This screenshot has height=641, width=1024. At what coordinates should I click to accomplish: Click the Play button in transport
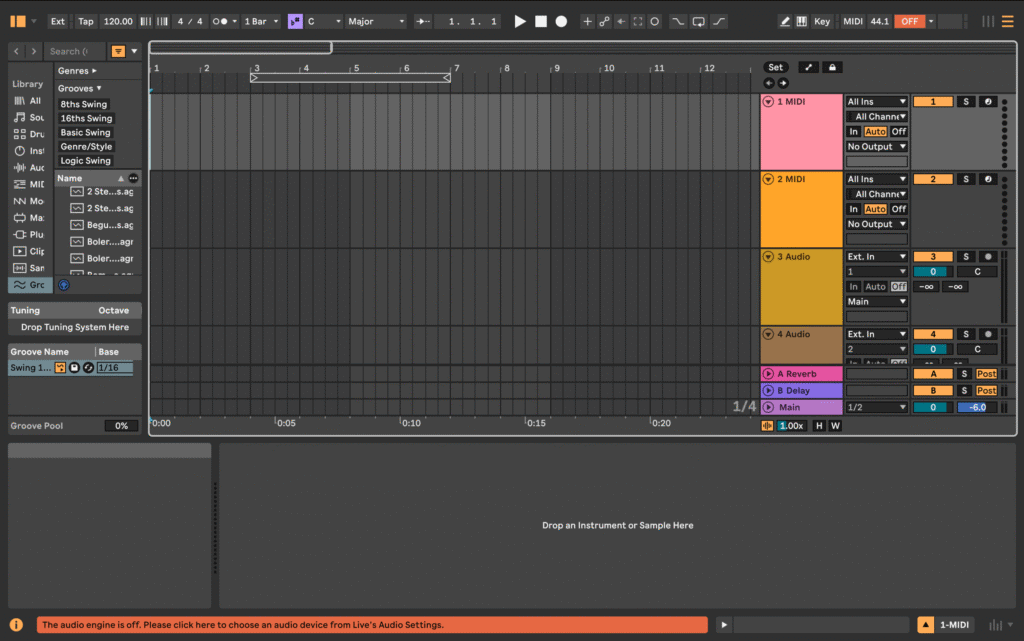tap(520, 22)
